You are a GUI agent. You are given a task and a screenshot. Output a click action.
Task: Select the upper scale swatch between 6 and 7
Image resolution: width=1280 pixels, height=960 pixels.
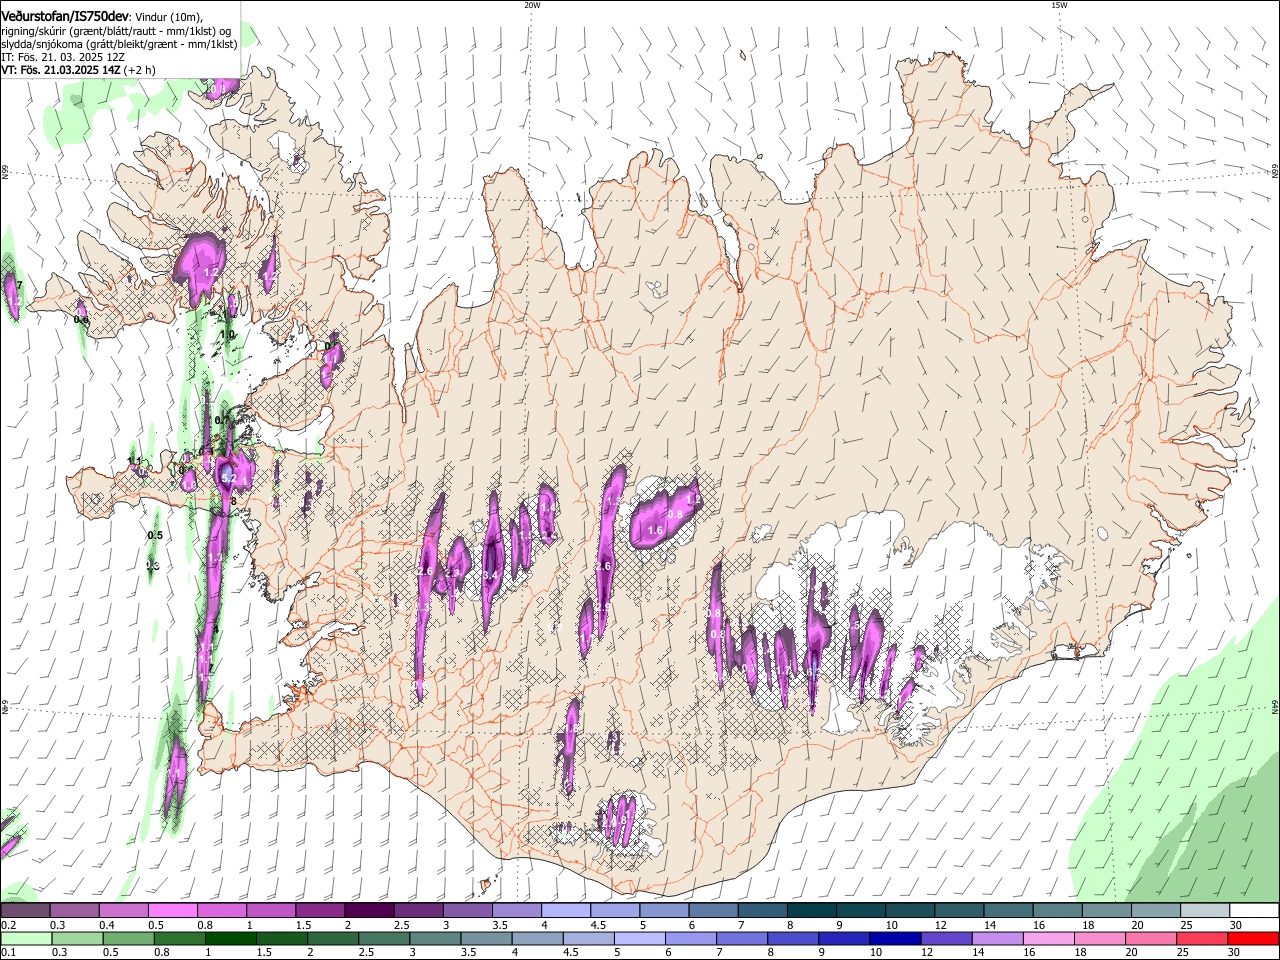(x=713, y=910)
